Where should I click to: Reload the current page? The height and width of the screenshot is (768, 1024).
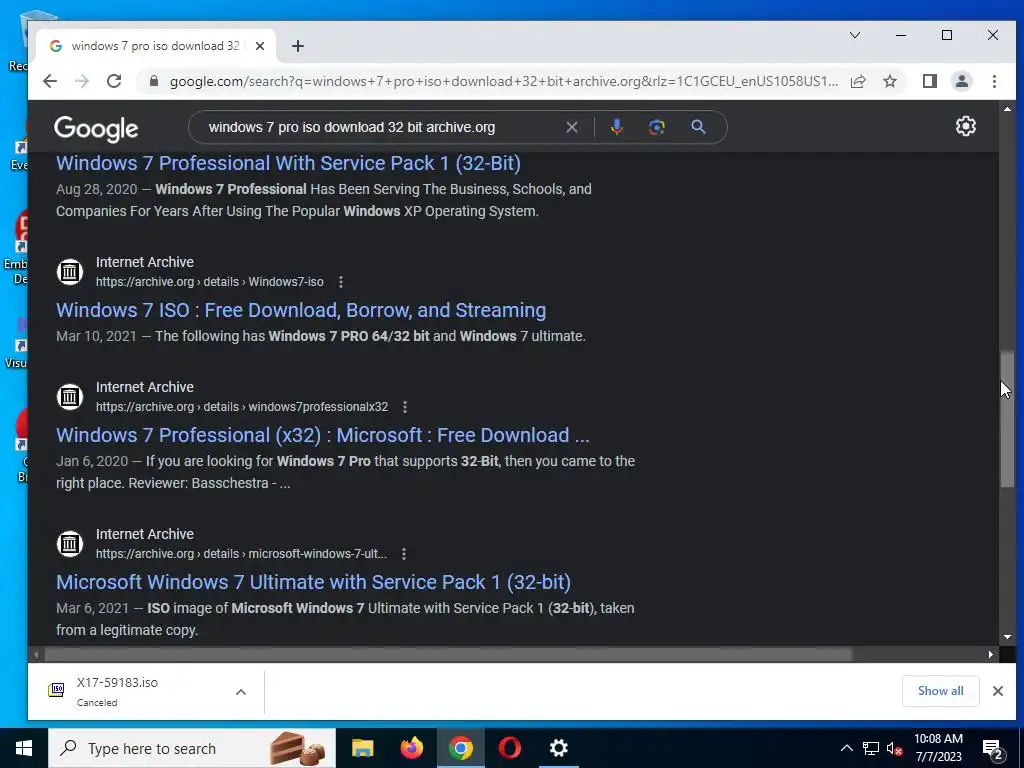[114, 81]
